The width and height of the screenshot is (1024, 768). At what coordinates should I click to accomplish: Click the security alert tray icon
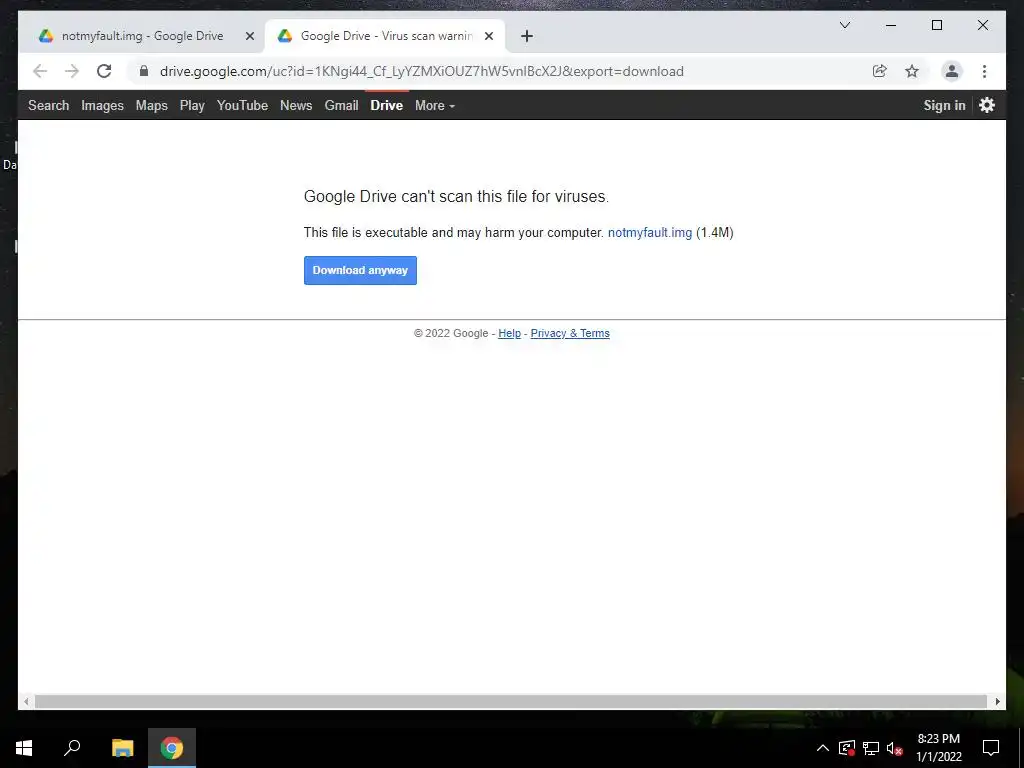[x=847, y=748]
